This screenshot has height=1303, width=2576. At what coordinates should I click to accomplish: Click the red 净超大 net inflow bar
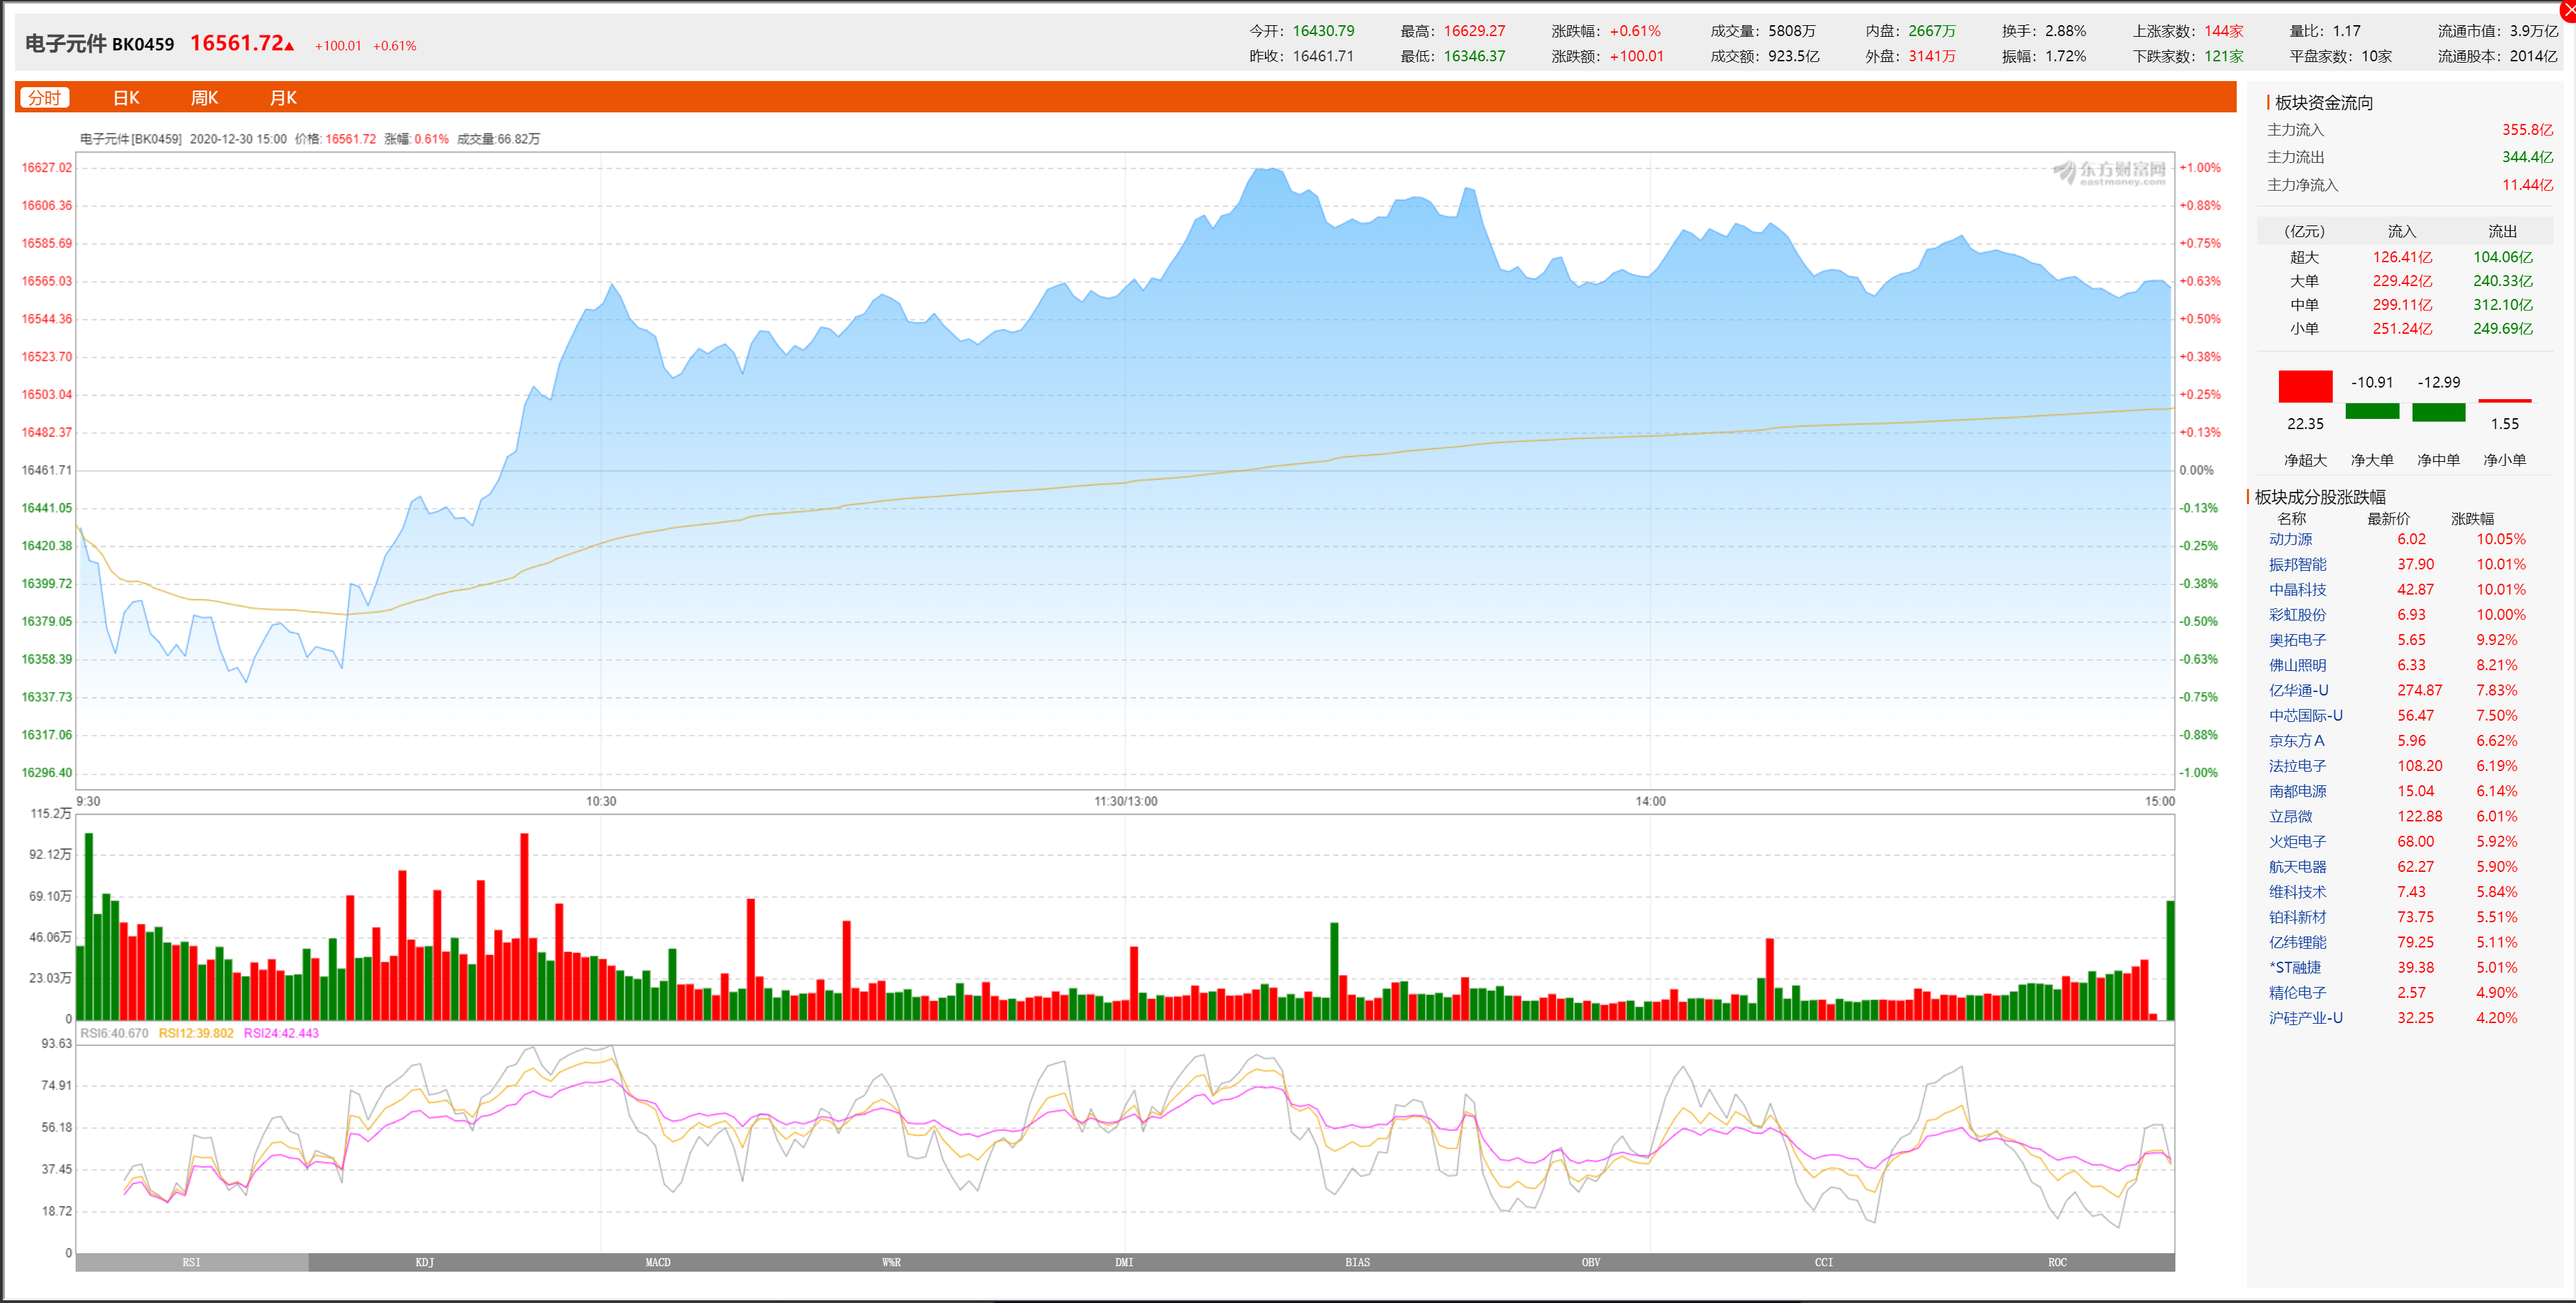point(2305,386)
